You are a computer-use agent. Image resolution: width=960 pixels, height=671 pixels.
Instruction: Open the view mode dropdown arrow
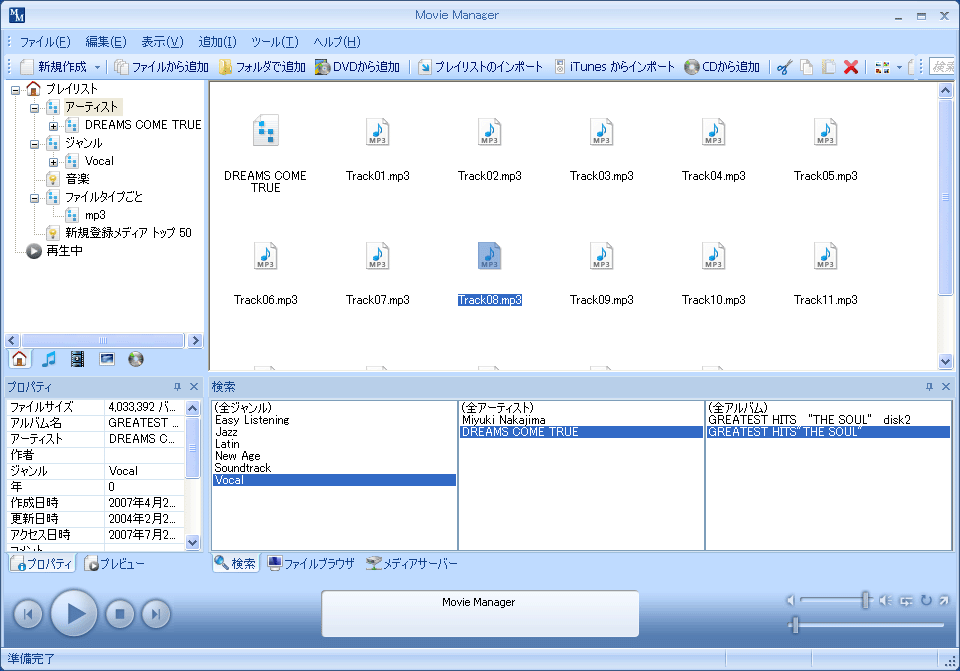(x=899, y=67)
